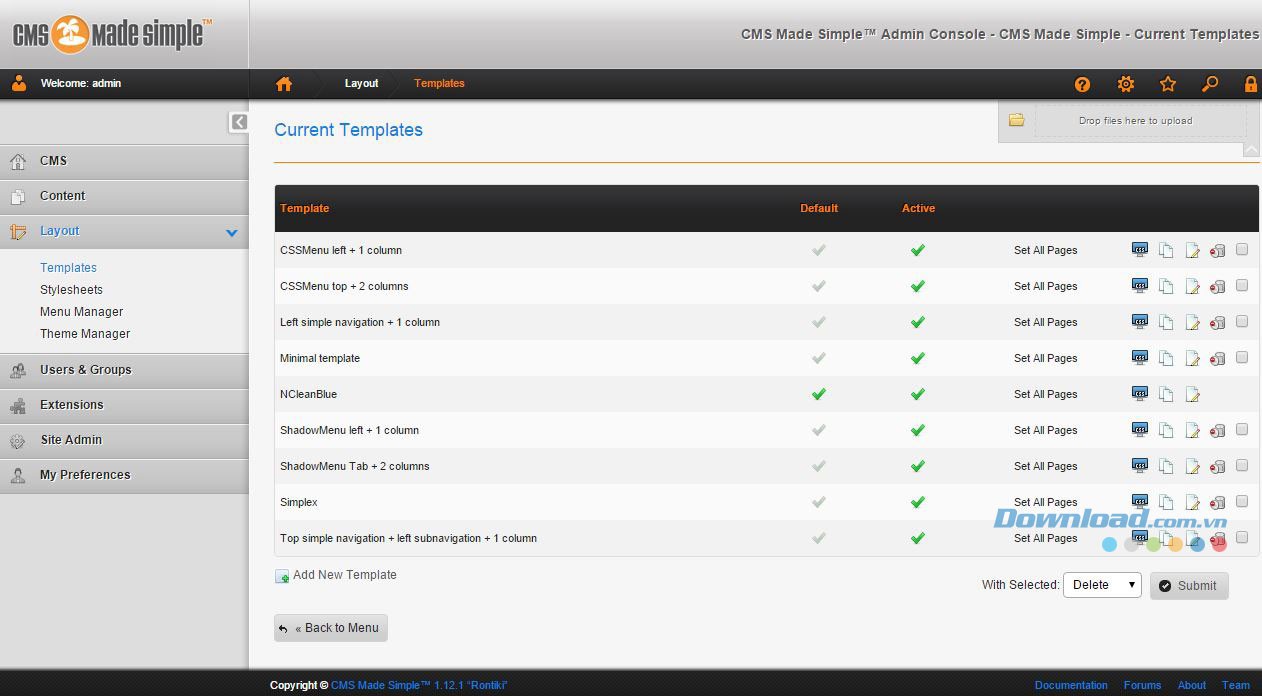The image size is (1262, 696).
Task: Click the home icon in the breadcrumb bar
Action: coord(283,84)
